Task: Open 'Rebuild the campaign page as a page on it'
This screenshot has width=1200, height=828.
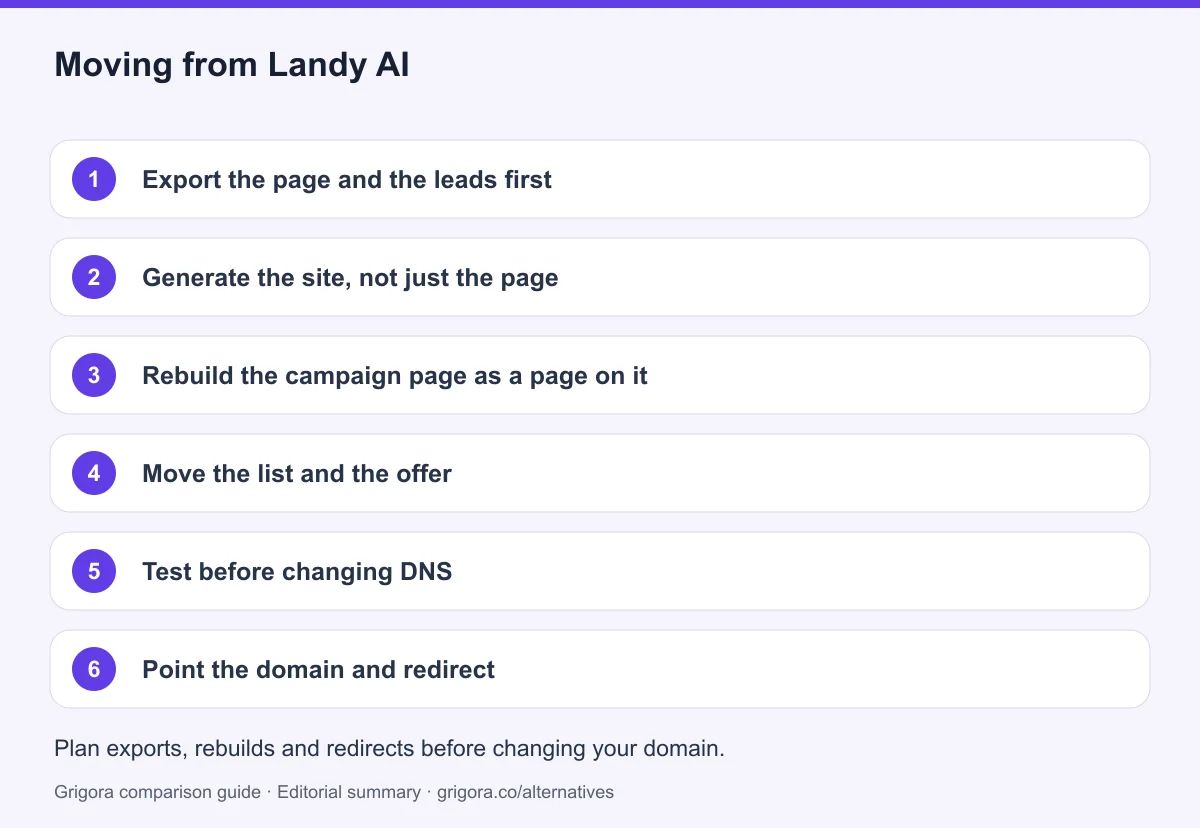Action: tap(600, 376)
